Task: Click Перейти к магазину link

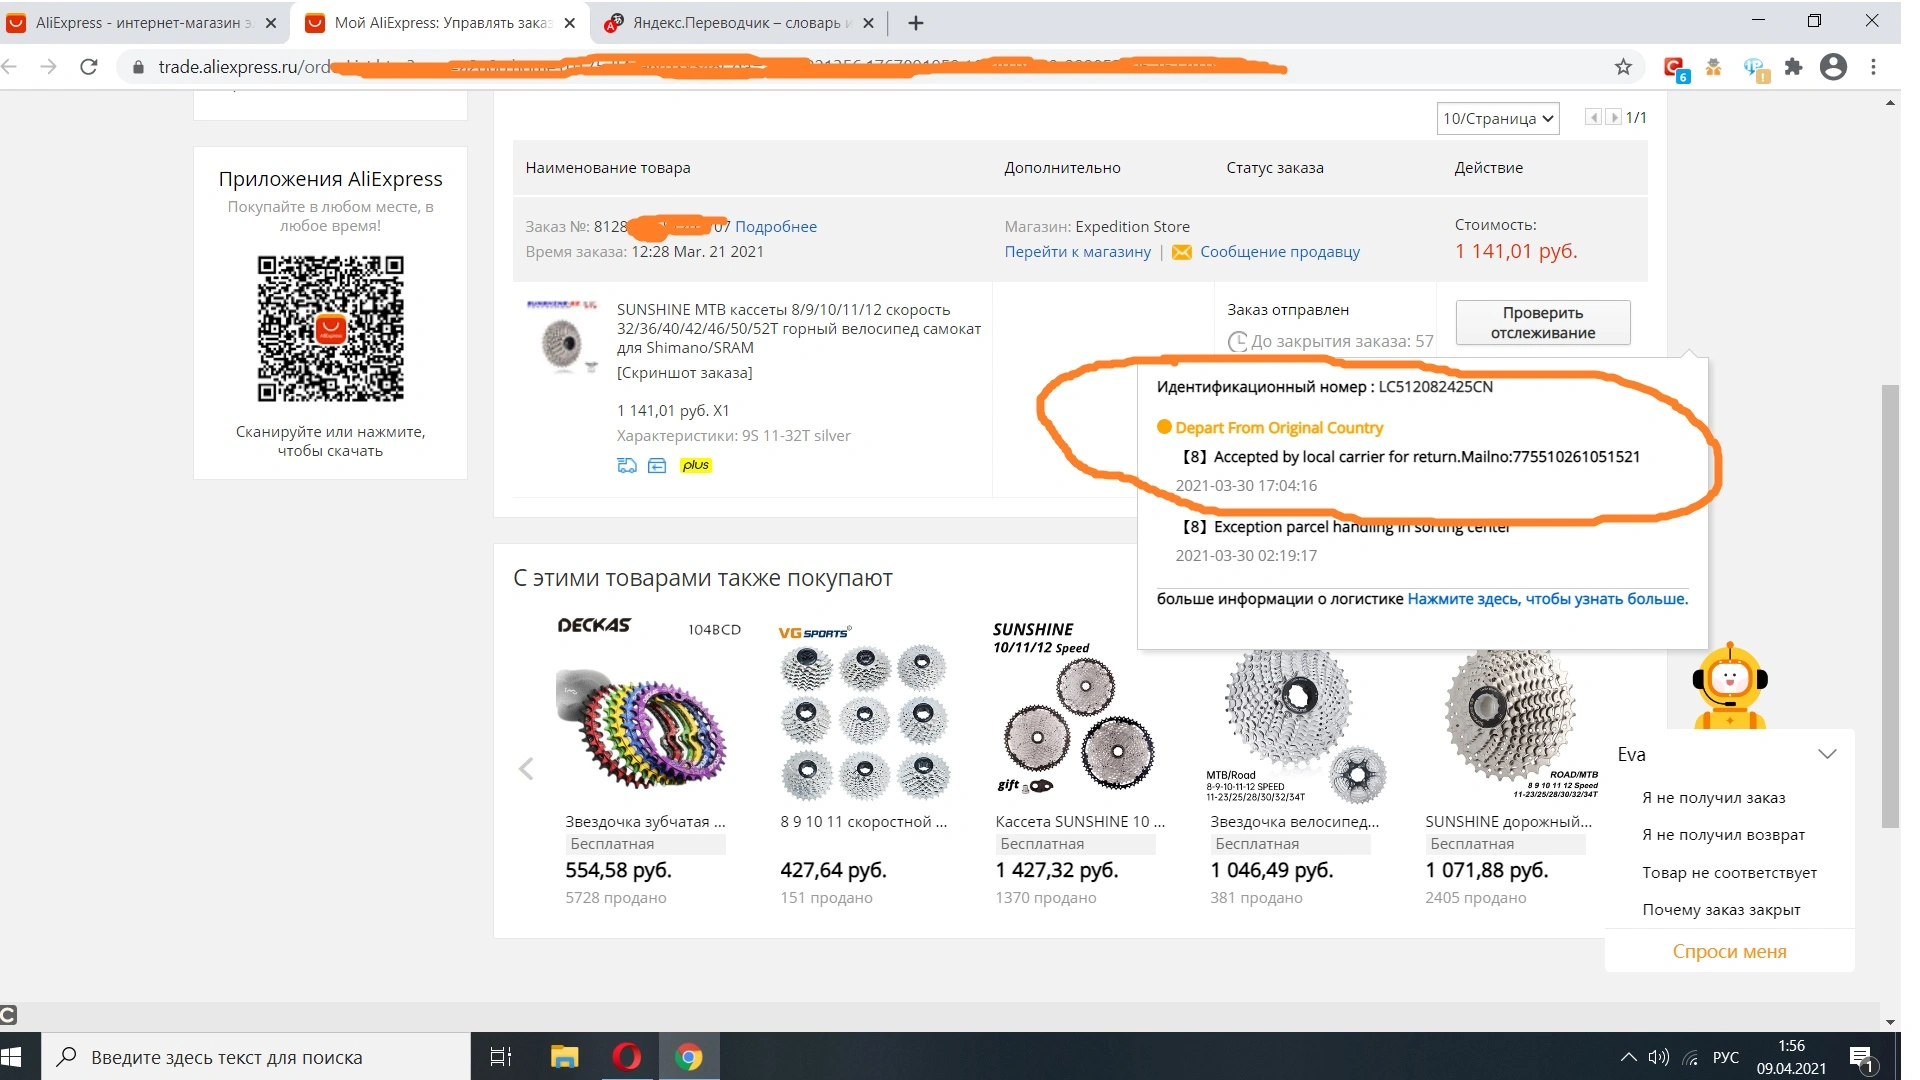Action: point(1078,252)
